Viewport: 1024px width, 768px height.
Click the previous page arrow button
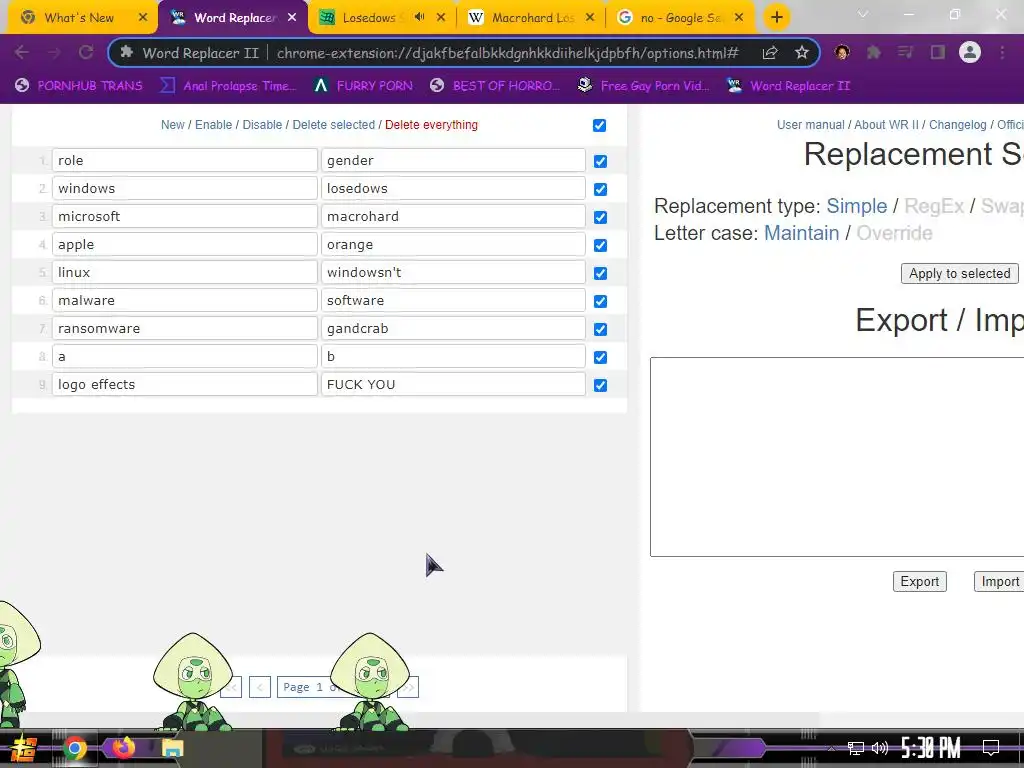tap(260, 687)
